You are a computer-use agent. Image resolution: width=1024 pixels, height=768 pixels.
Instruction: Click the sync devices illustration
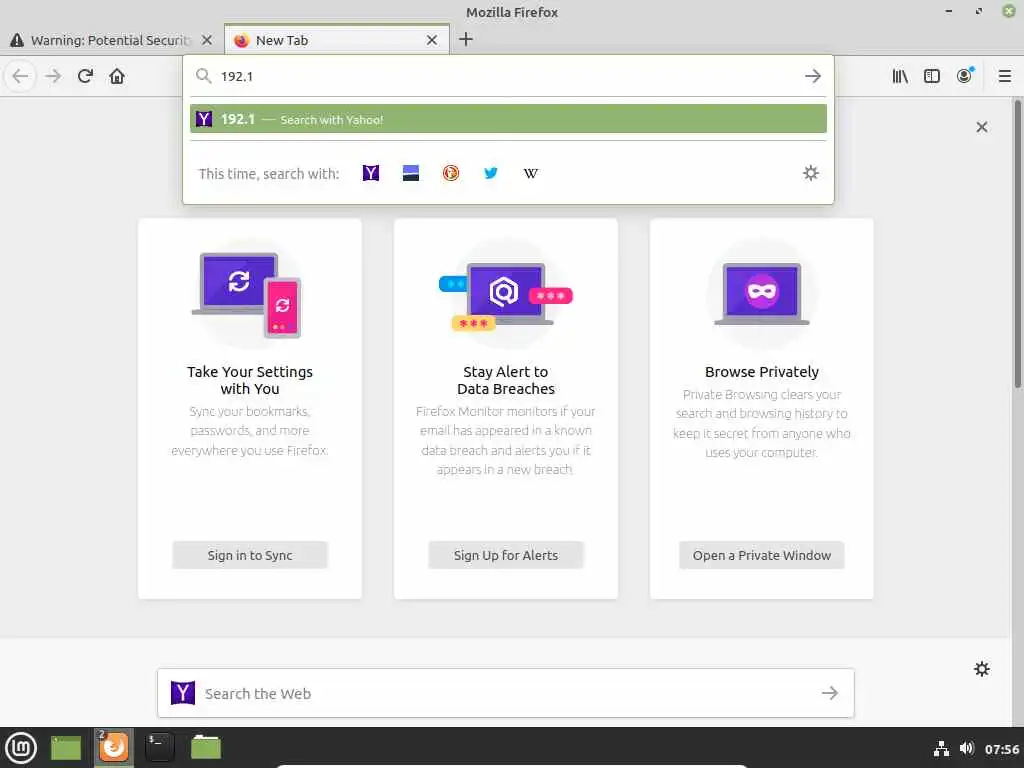[x=248, y=295]
